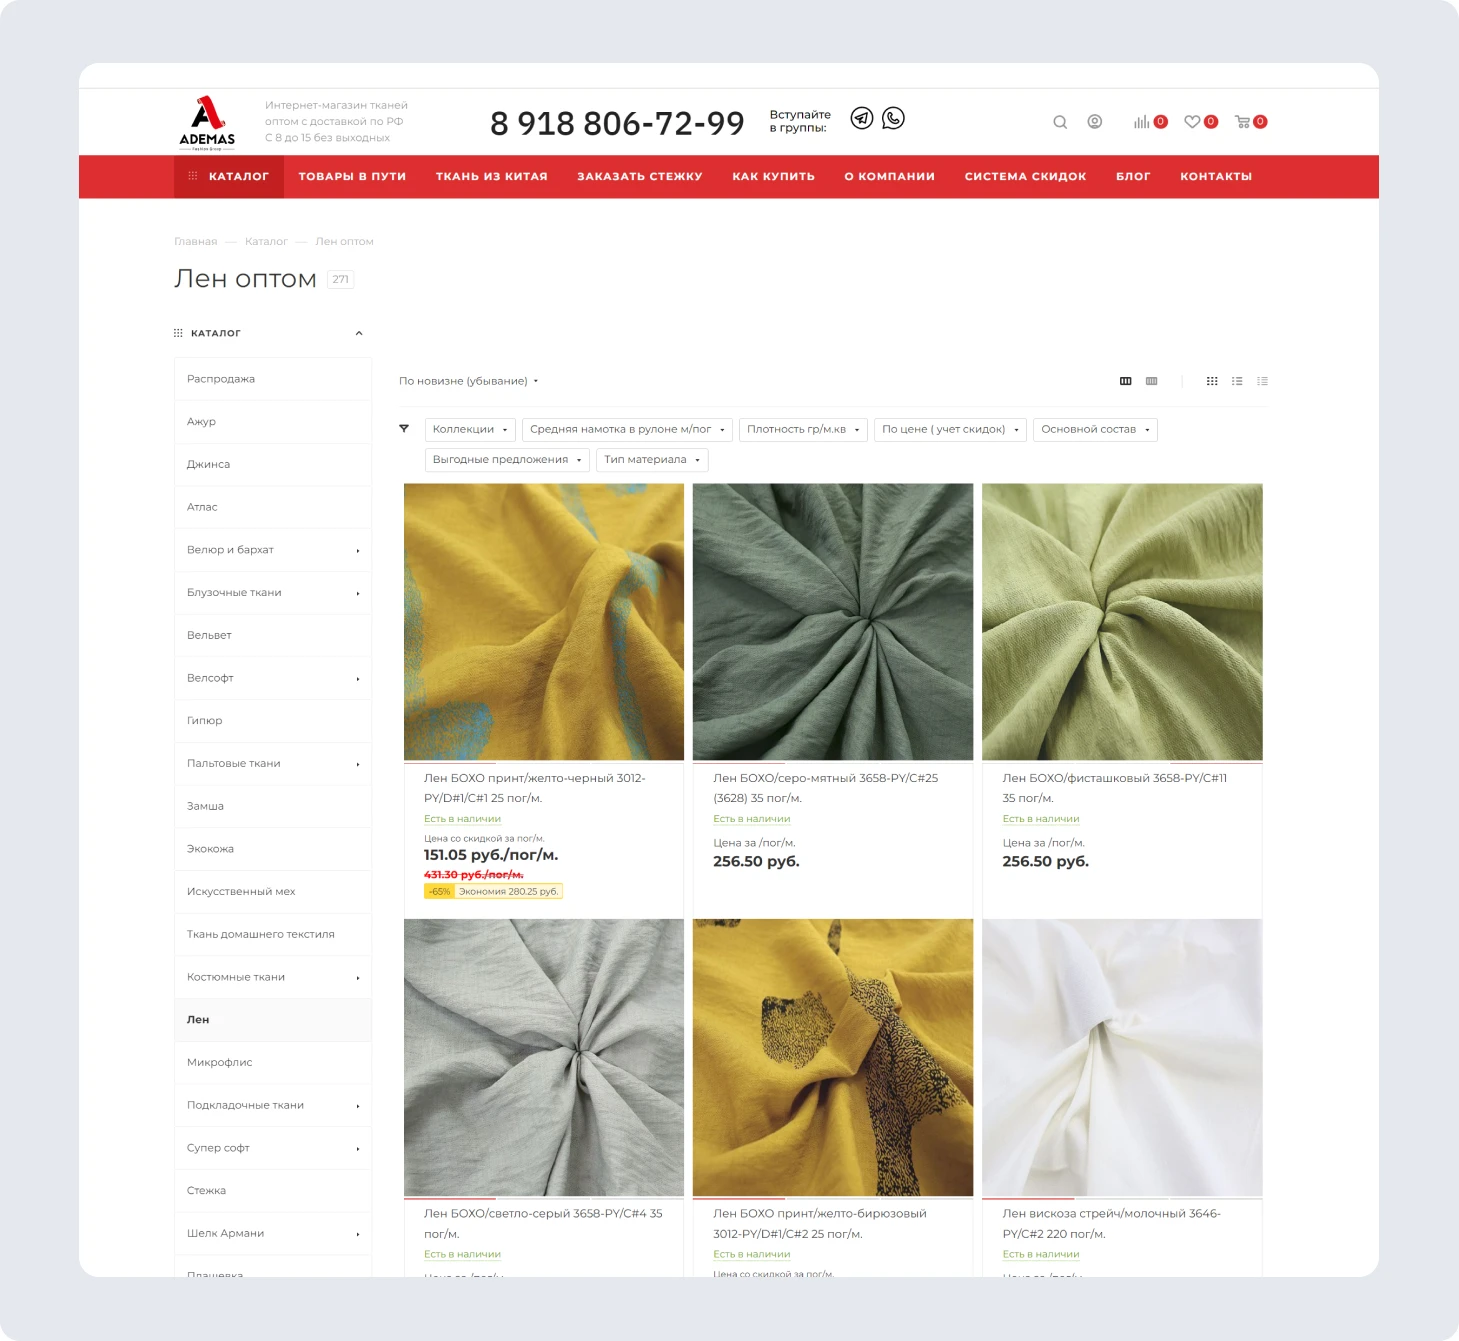The image size is (1459, 1341).
Task: Click the filter funnel icon
Action: pyautogui.click(x=404, y=428)
